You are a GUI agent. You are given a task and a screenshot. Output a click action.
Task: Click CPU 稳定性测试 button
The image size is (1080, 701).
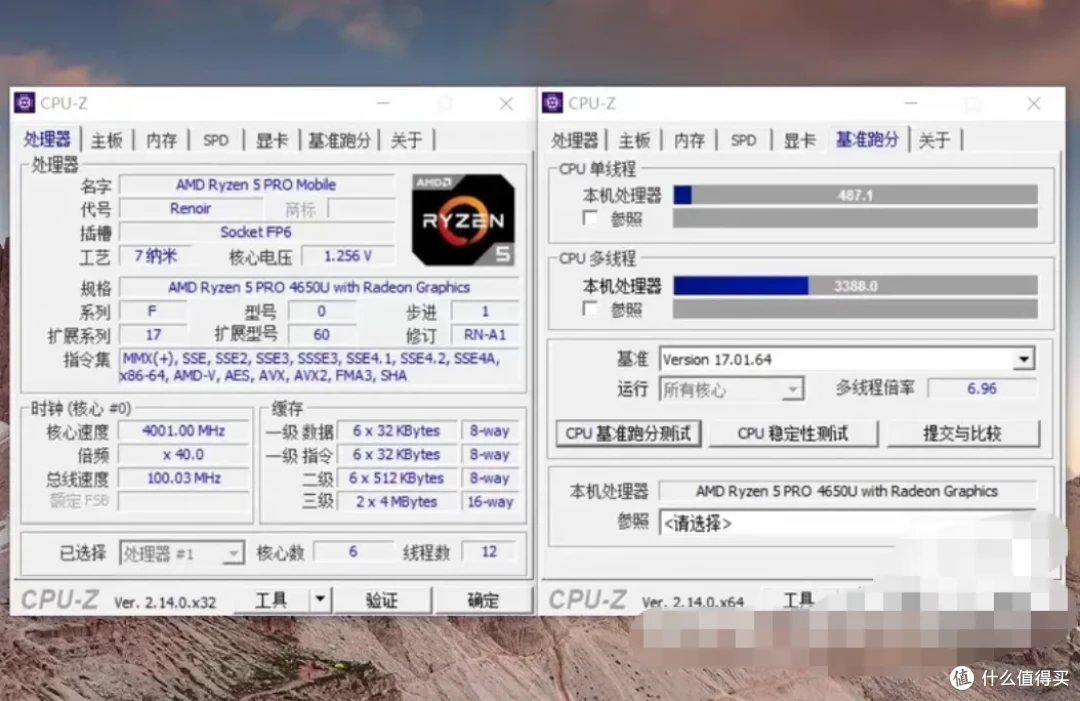(793, 433)
